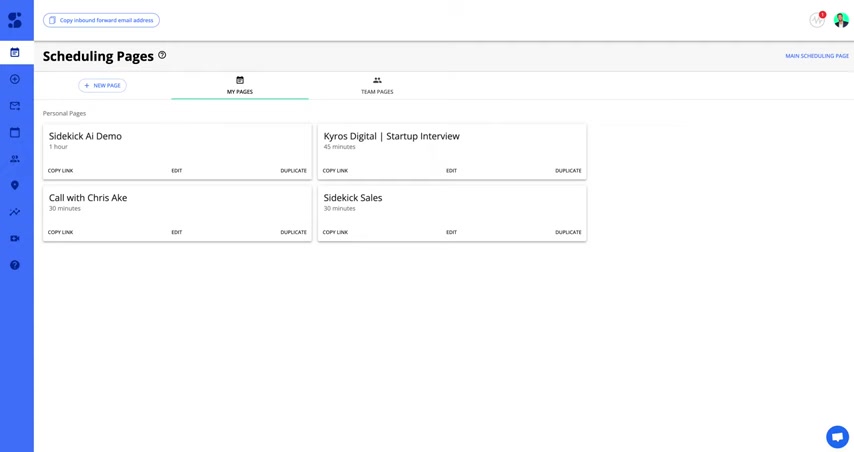The height and width of the screenshot is (452, 854).
Task: Click the help icon beside Scheduling Pages title
Action: click(162, 55)
